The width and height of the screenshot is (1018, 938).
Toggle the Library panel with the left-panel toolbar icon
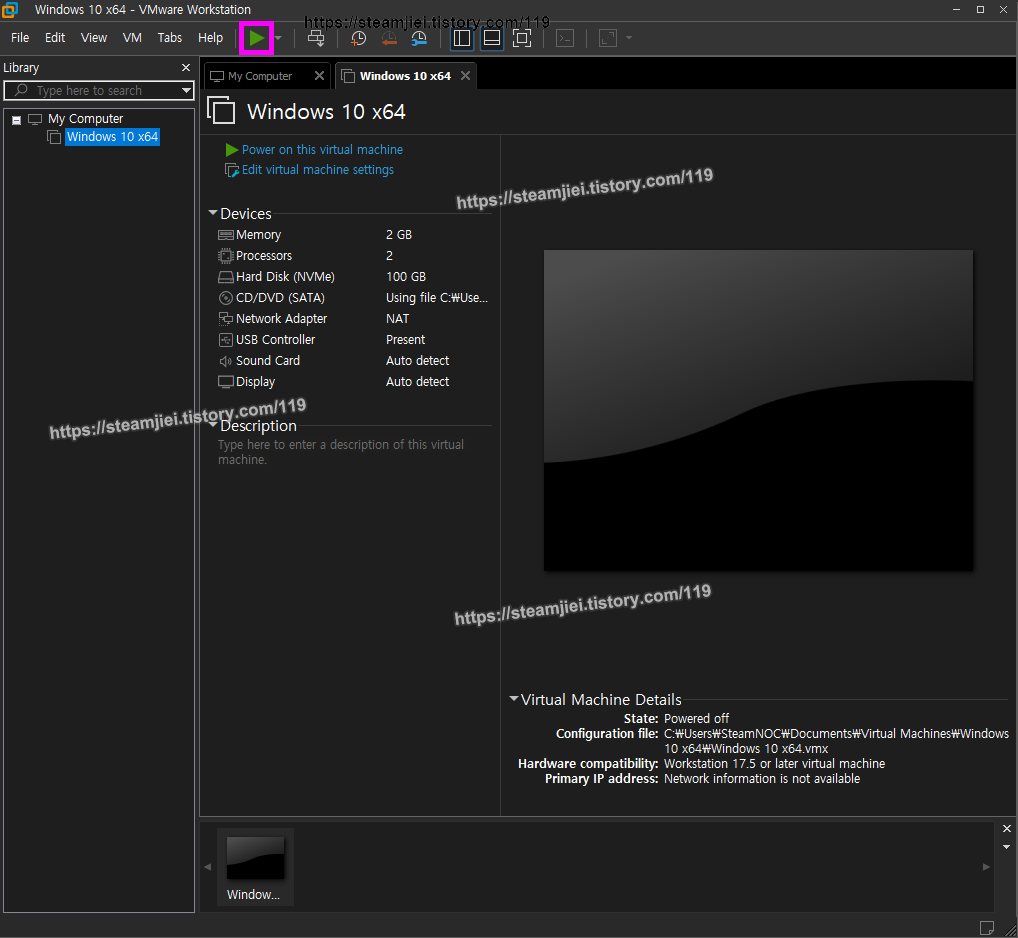click(461, 38)
